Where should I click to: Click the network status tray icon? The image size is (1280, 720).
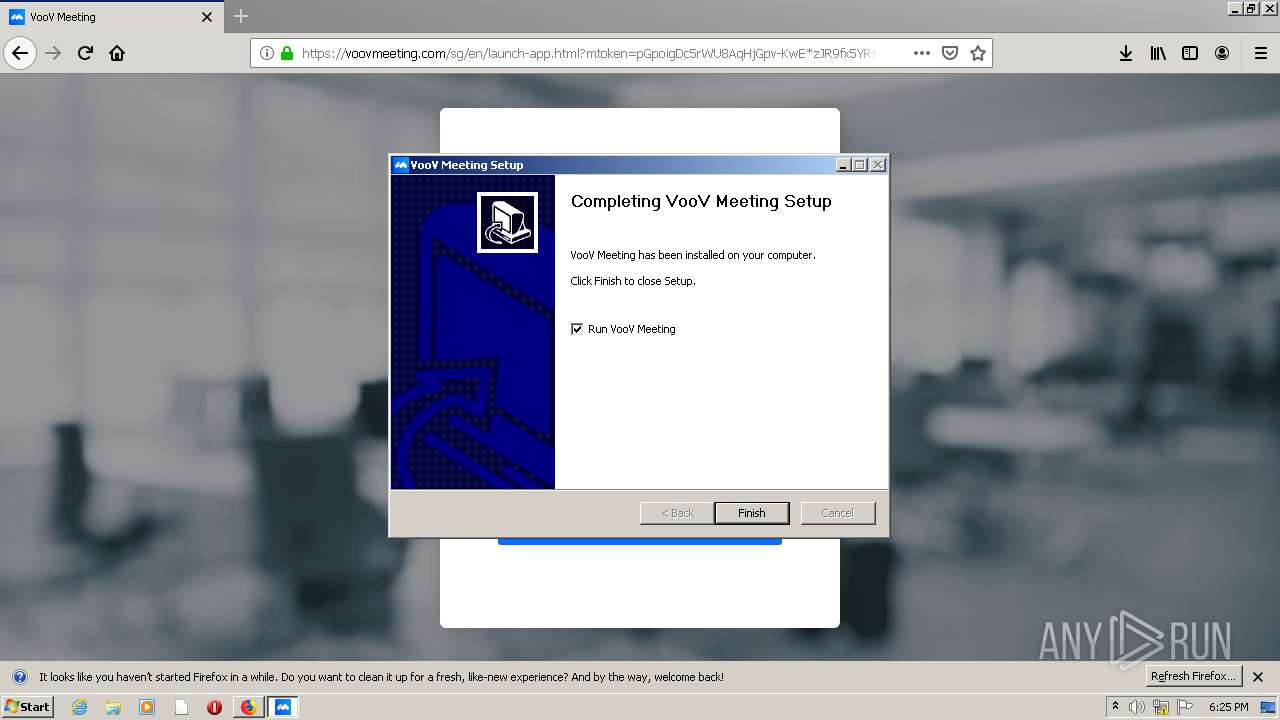pos(1161,707)
